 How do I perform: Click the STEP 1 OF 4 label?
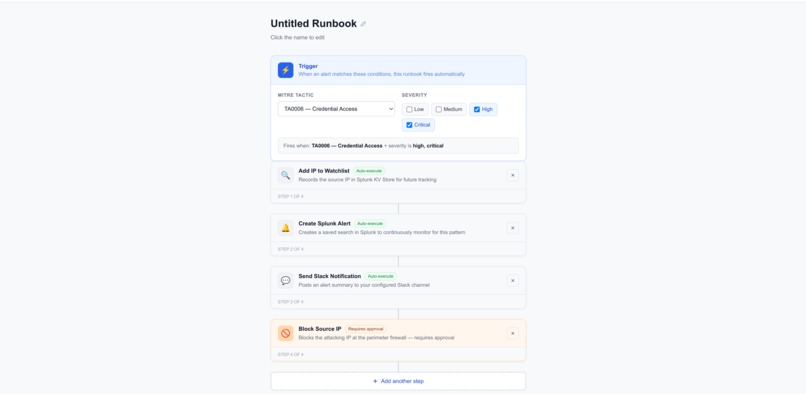click(290, 196)
